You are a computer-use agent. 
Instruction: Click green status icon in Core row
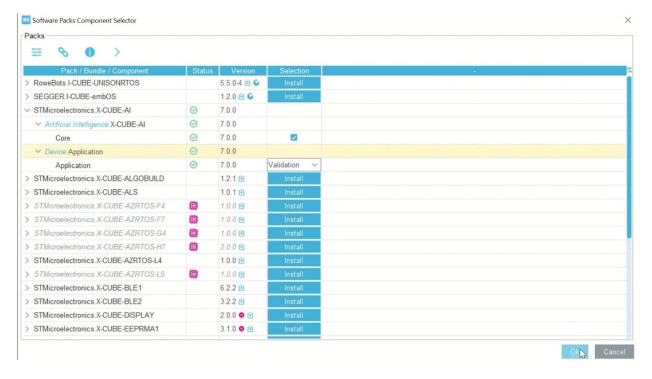pos(193,138)
